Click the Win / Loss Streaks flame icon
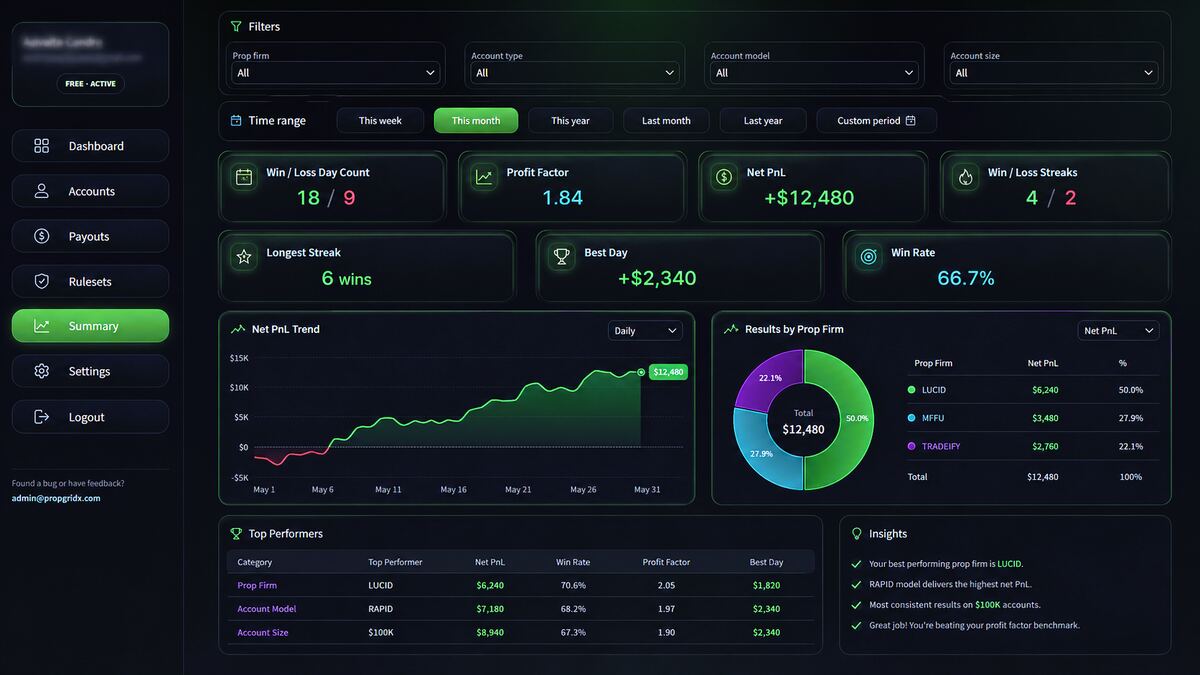Viewport: 1200px width, 675px height. (x=965, y=177)
